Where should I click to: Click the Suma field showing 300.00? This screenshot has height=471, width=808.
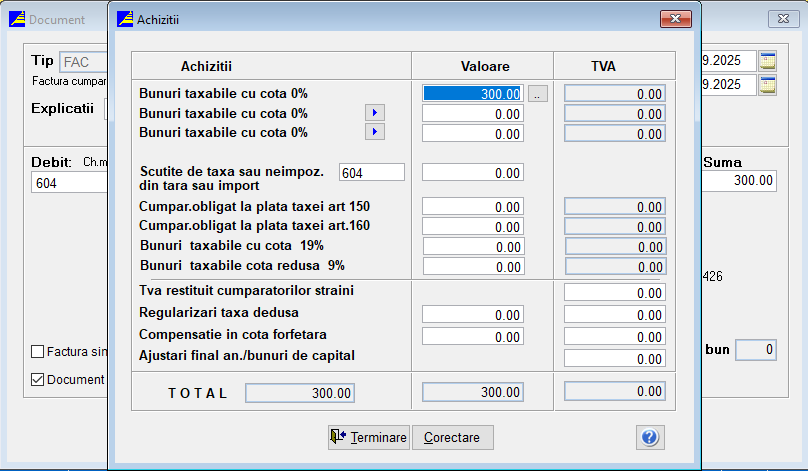click(x=740, y=181)
